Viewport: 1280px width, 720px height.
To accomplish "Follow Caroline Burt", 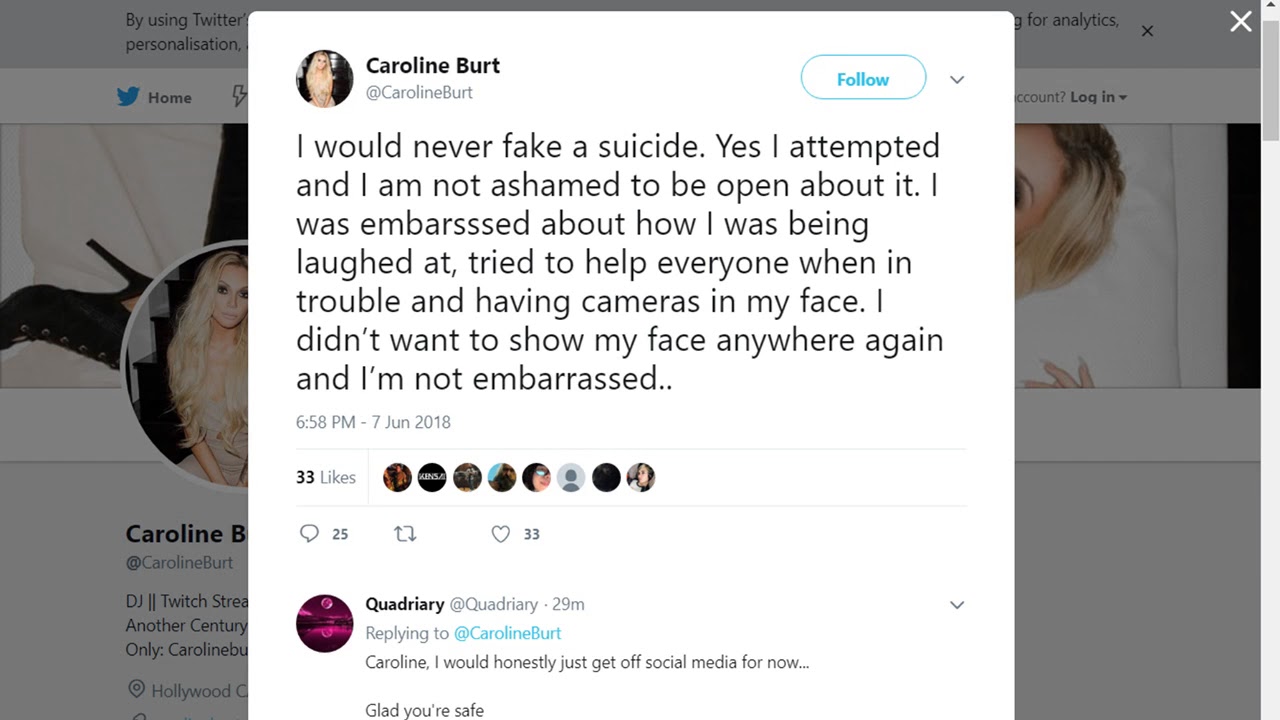I will pos(863,78).
